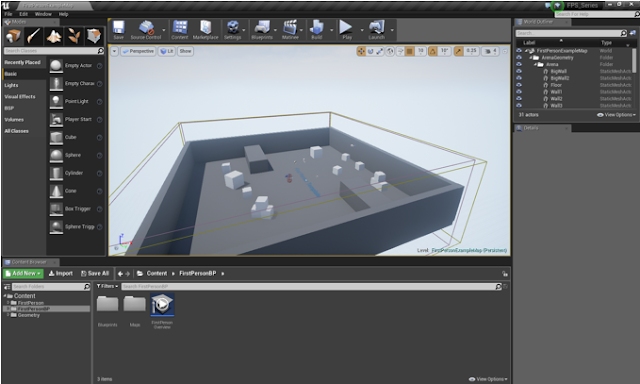
Task: Open the Marketplace toolbar icon
Action: (x=205, y=30)
